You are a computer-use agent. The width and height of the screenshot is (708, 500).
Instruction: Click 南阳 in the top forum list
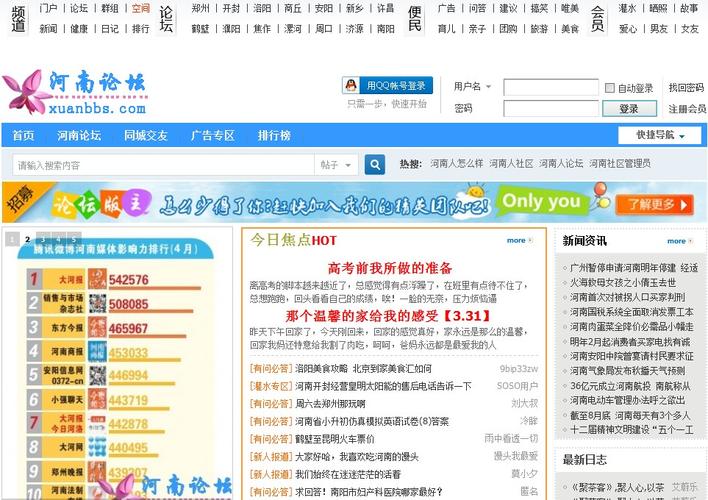coord(385,28)
